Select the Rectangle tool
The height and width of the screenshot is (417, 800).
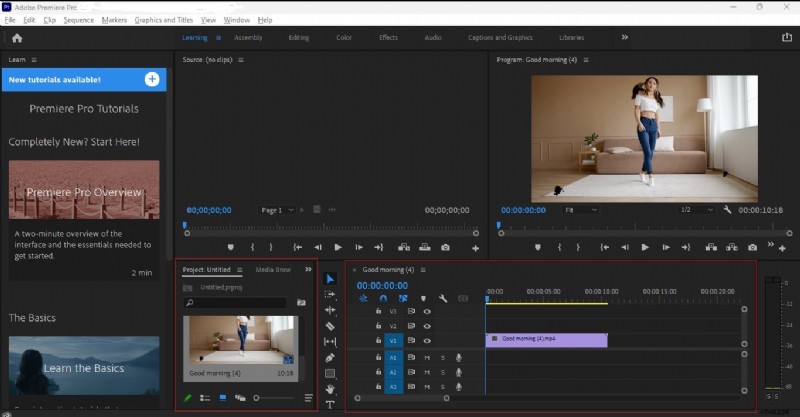pyautogui.click(x=330, y=374)
